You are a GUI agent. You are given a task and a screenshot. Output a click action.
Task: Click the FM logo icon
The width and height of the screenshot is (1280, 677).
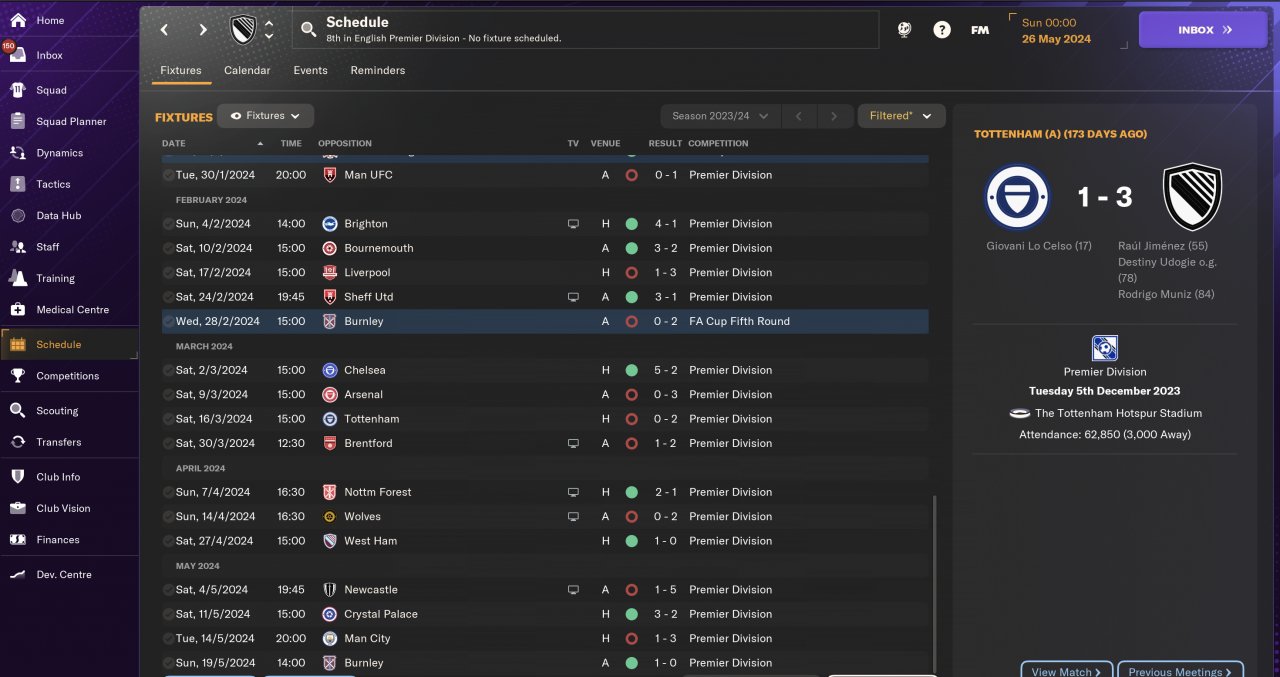click(980, 30)
